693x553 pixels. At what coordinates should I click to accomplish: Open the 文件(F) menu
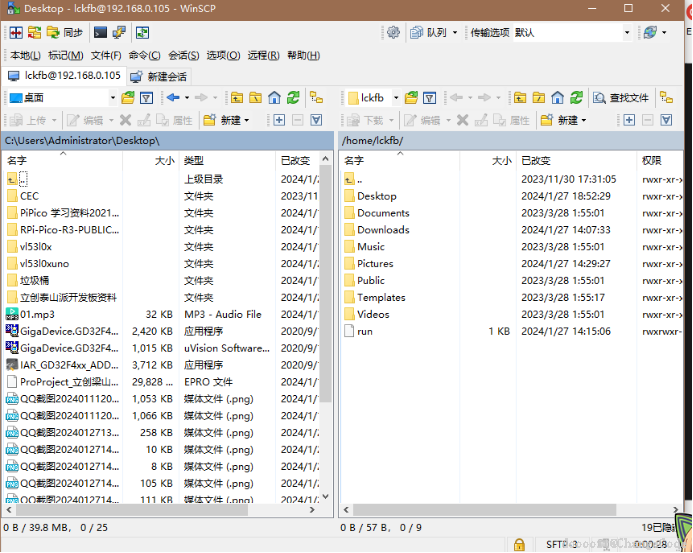(x=106, y=56)
